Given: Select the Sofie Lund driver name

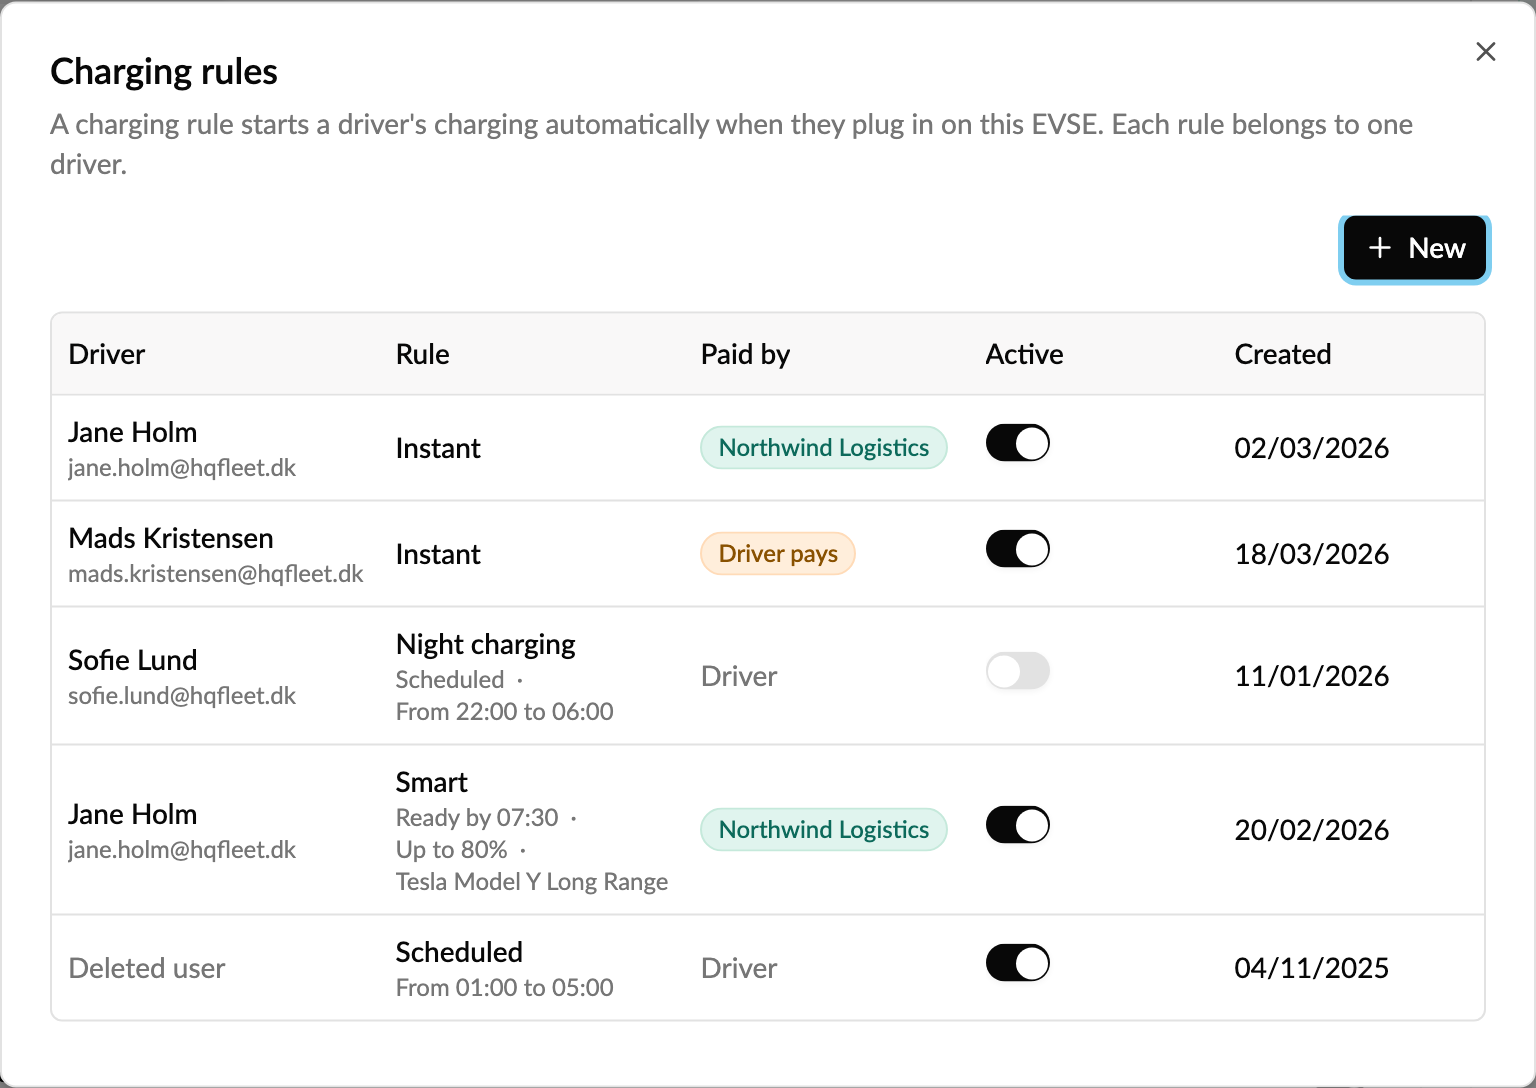Looking at the screenshot, I should click(133, 660).
